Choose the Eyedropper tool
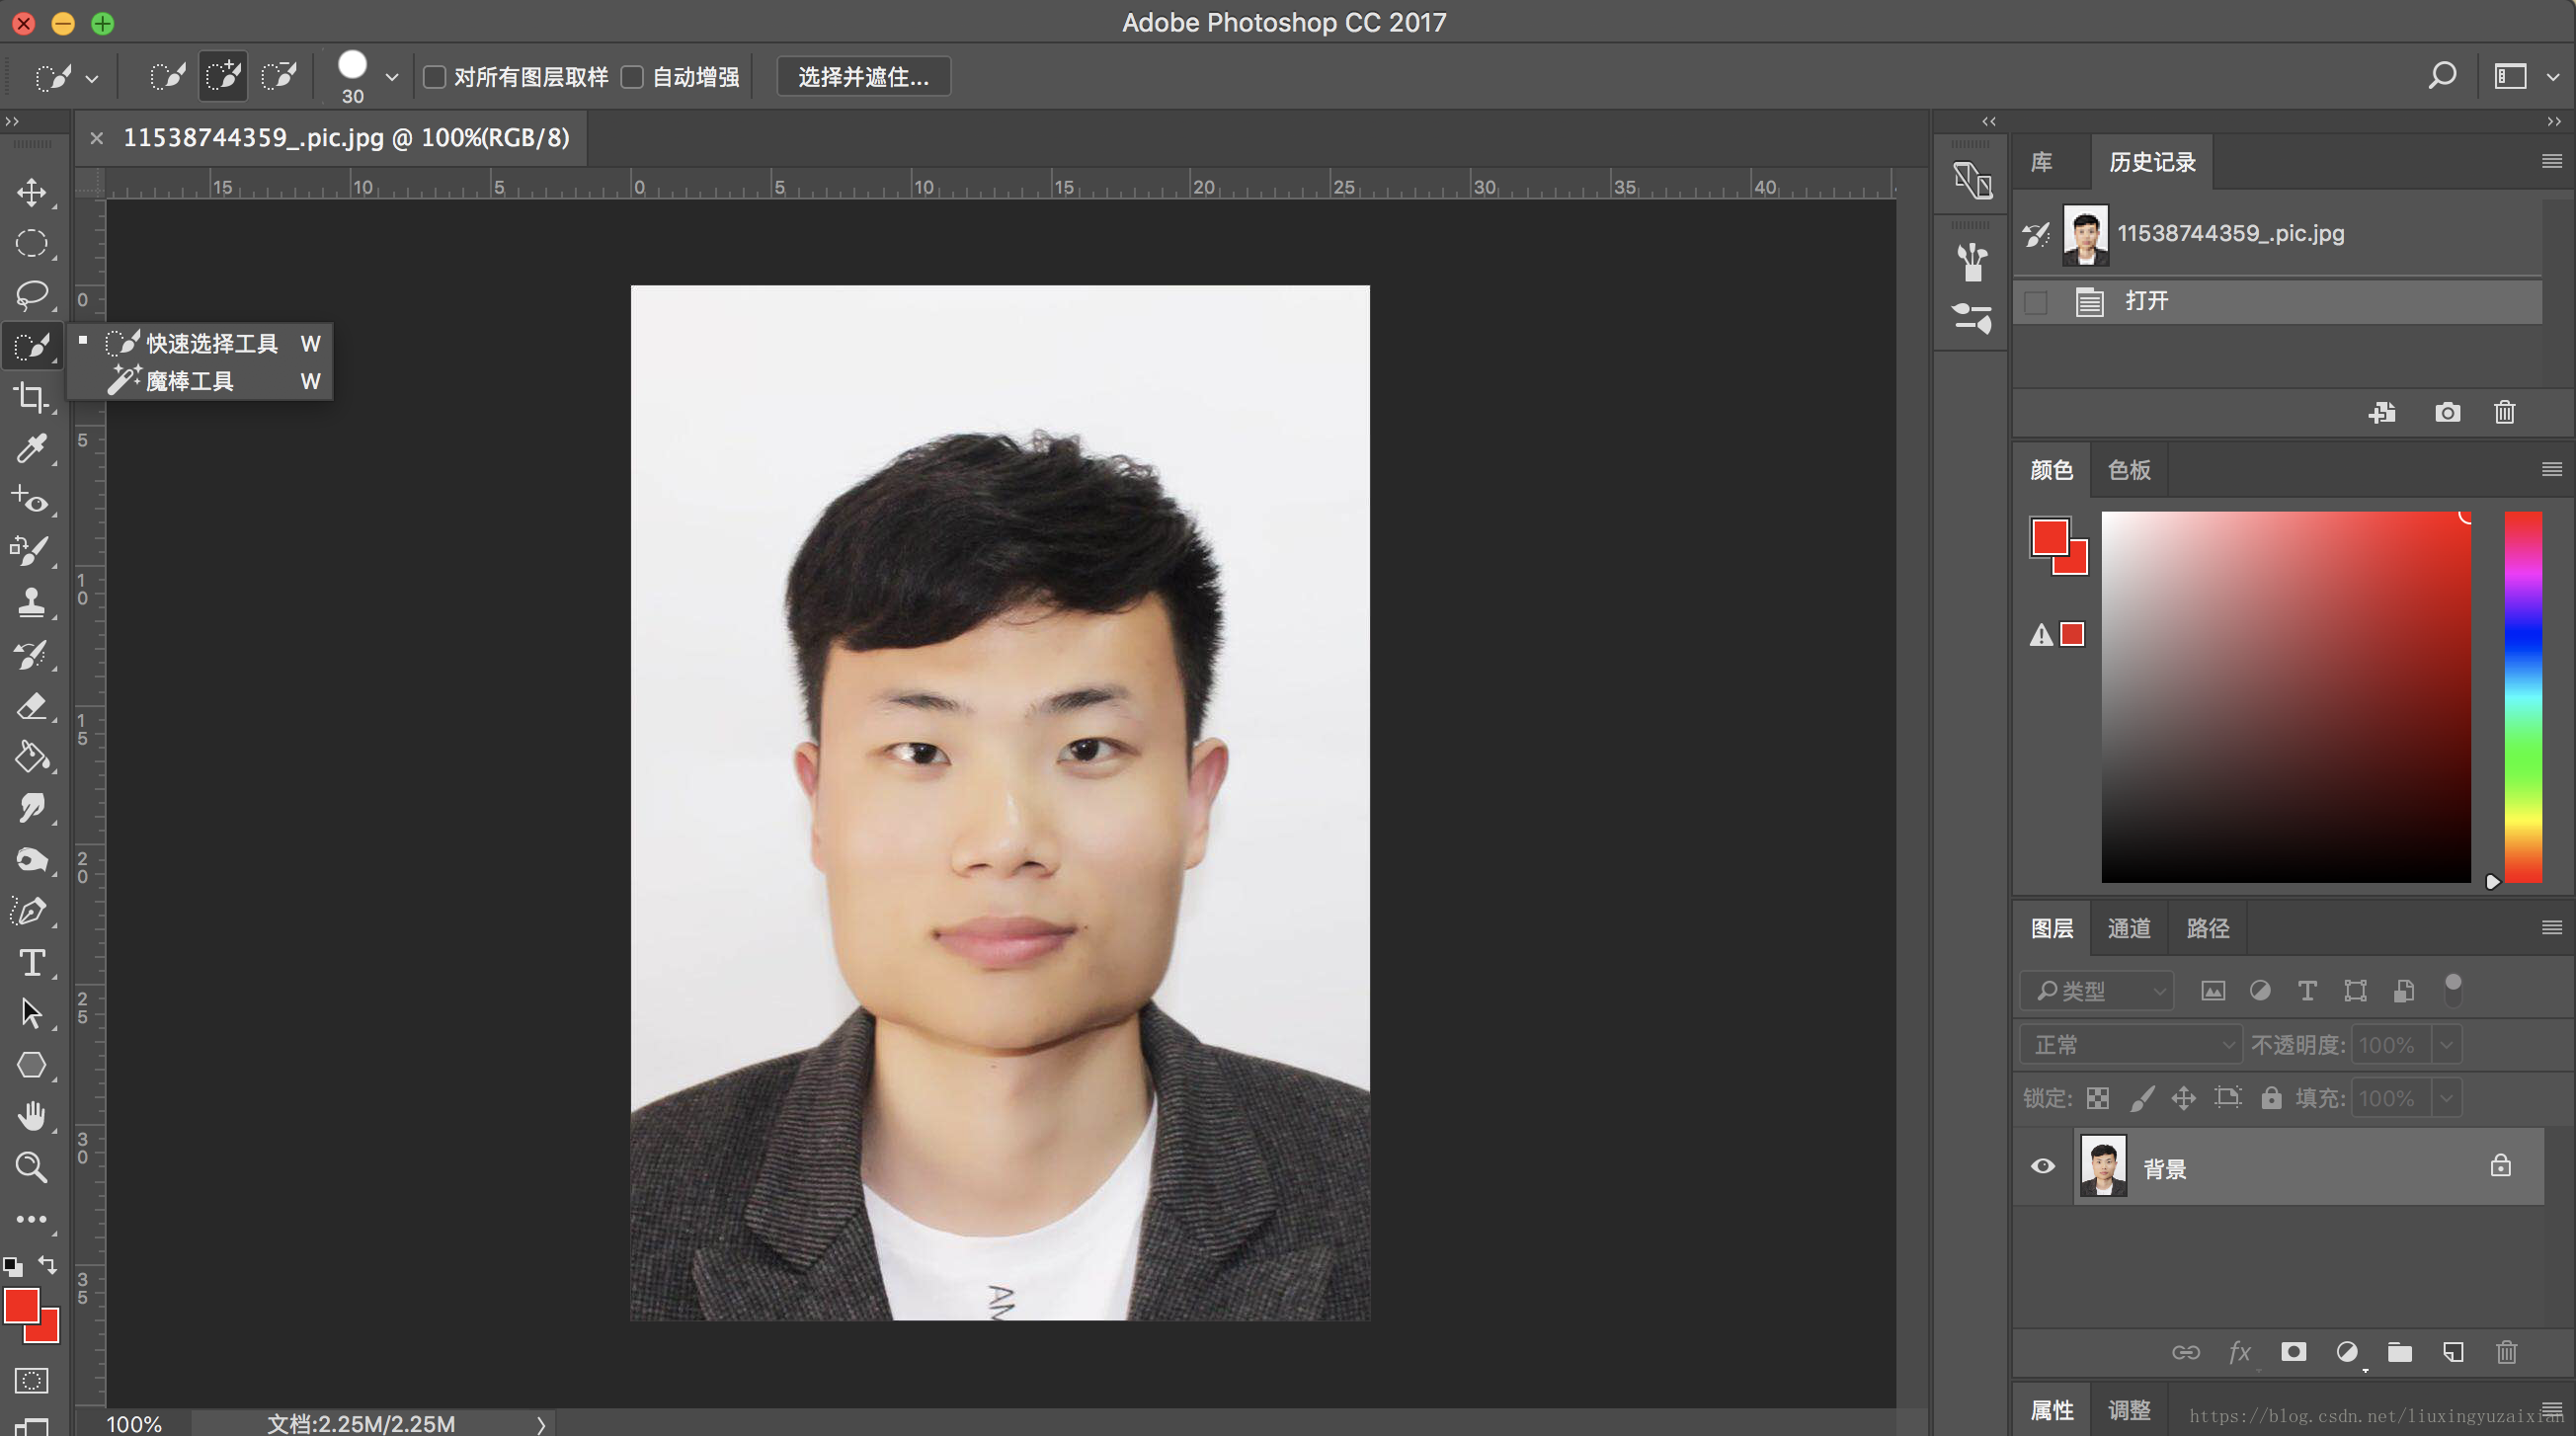This screenshot has height=1436, width=2576. click(31, 448)
